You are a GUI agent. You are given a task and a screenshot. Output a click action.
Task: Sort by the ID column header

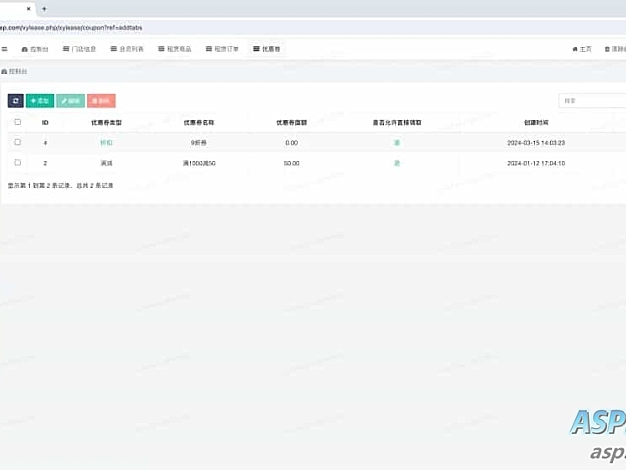45,123
